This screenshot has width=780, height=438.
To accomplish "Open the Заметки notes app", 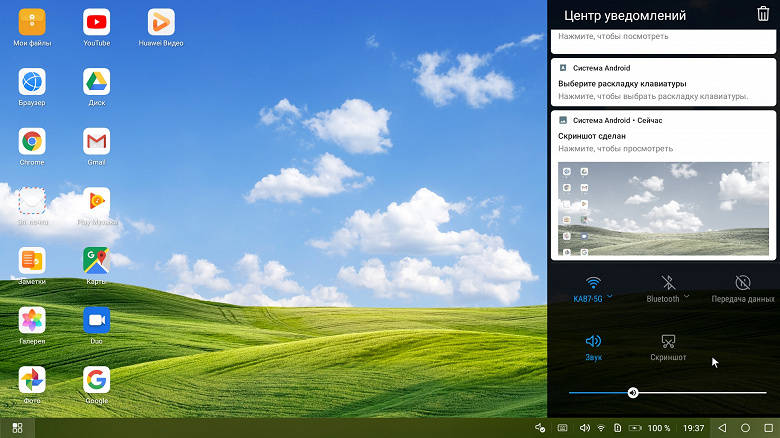I will click(x=32, y=261).
